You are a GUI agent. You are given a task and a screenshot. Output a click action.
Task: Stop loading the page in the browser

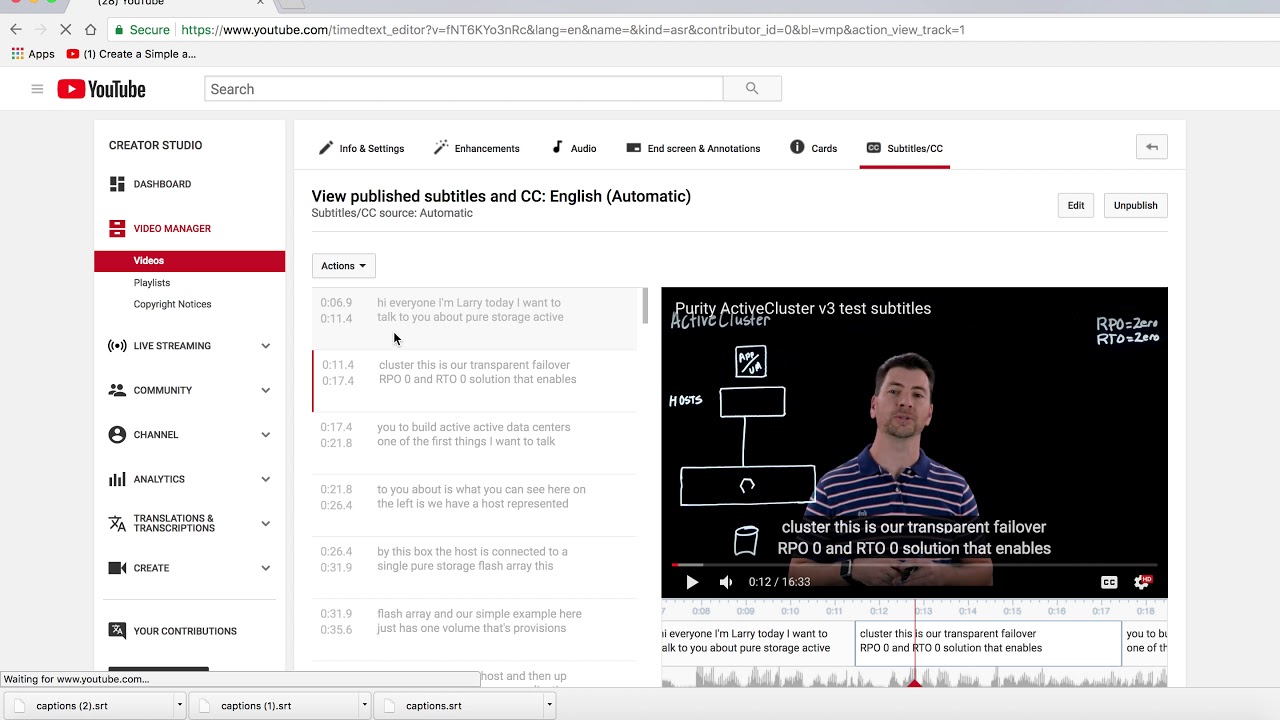tap(65, 30)
